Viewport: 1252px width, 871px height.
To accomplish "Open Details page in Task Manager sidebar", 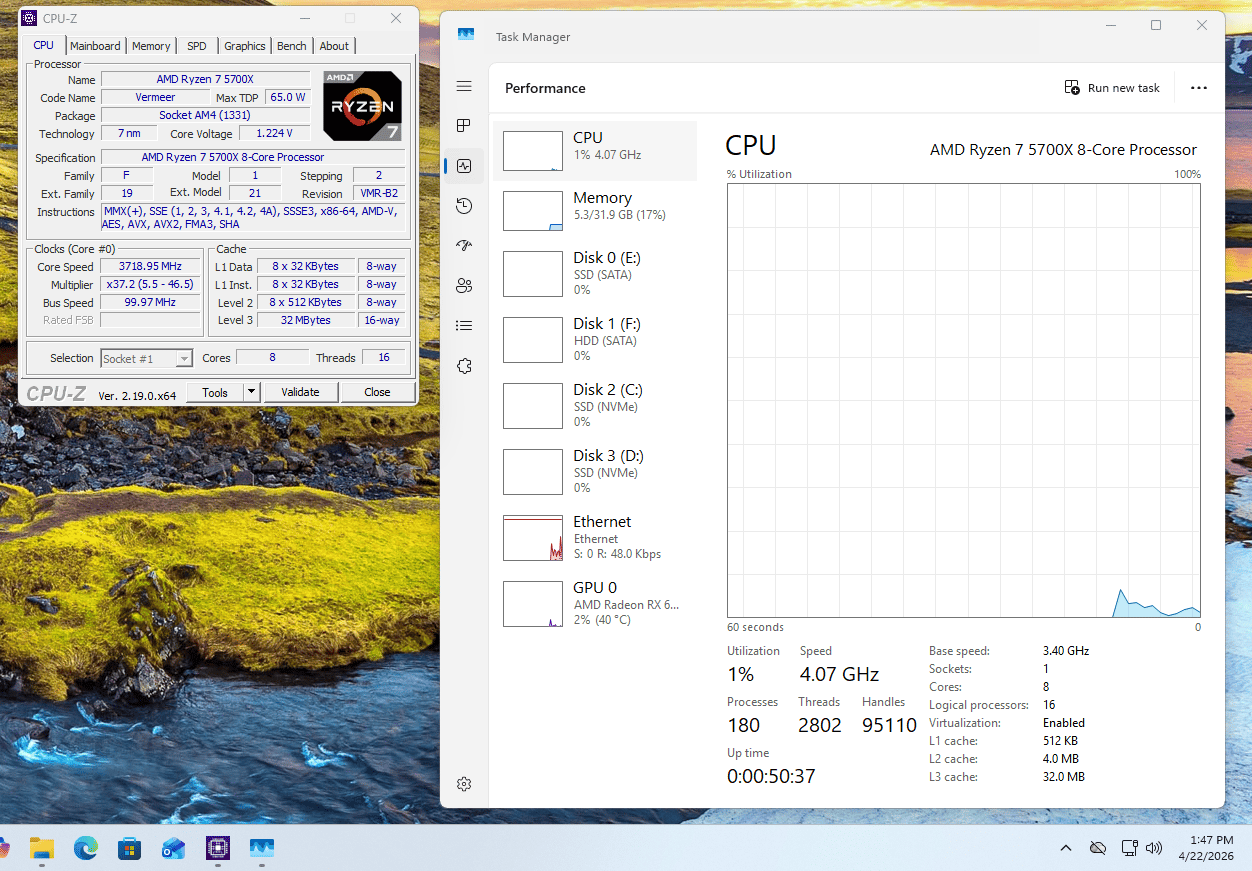I will [464, 326].
